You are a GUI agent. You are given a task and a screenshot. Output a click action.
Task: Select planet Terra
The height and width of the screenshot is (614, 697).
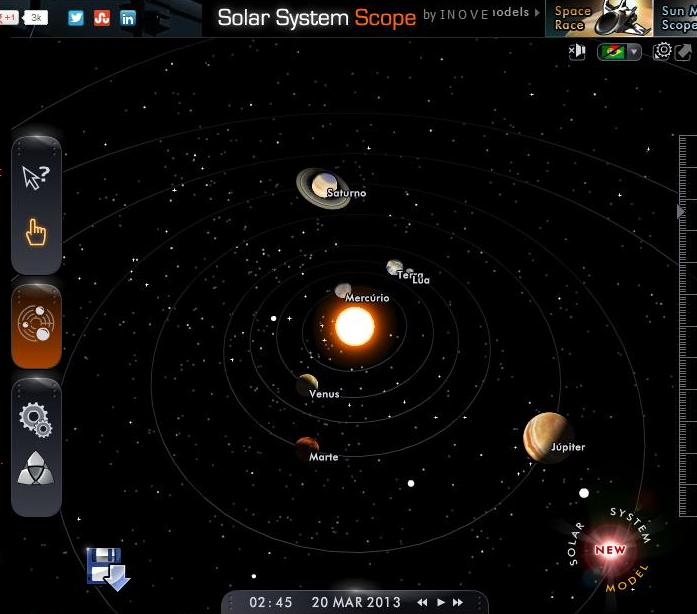(394, 267)
